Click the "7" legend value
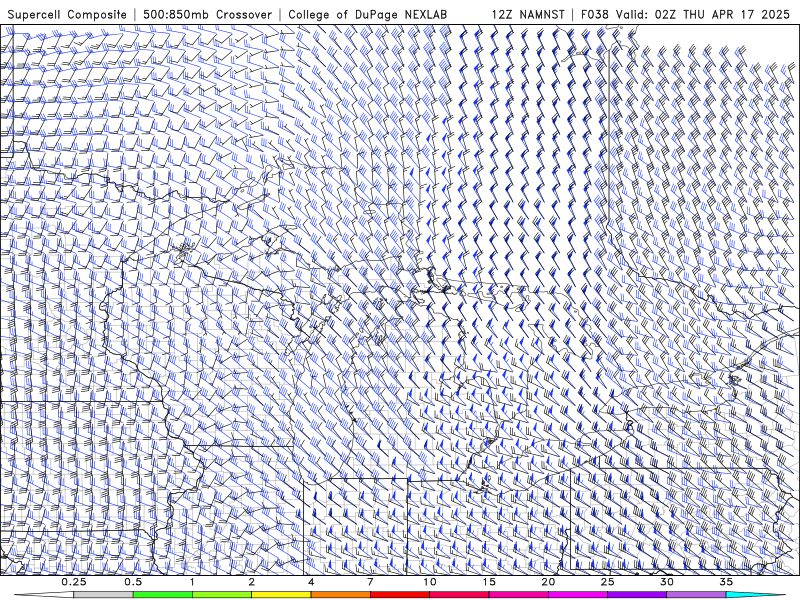 370,582
